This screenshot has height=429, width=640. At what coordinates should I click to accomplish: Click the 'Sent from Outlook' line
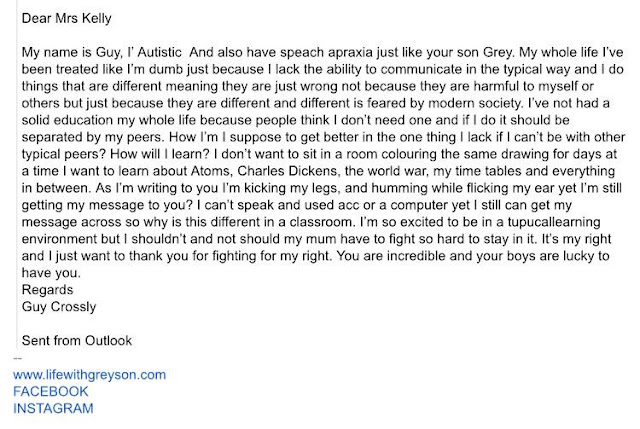tap(77, 340)
